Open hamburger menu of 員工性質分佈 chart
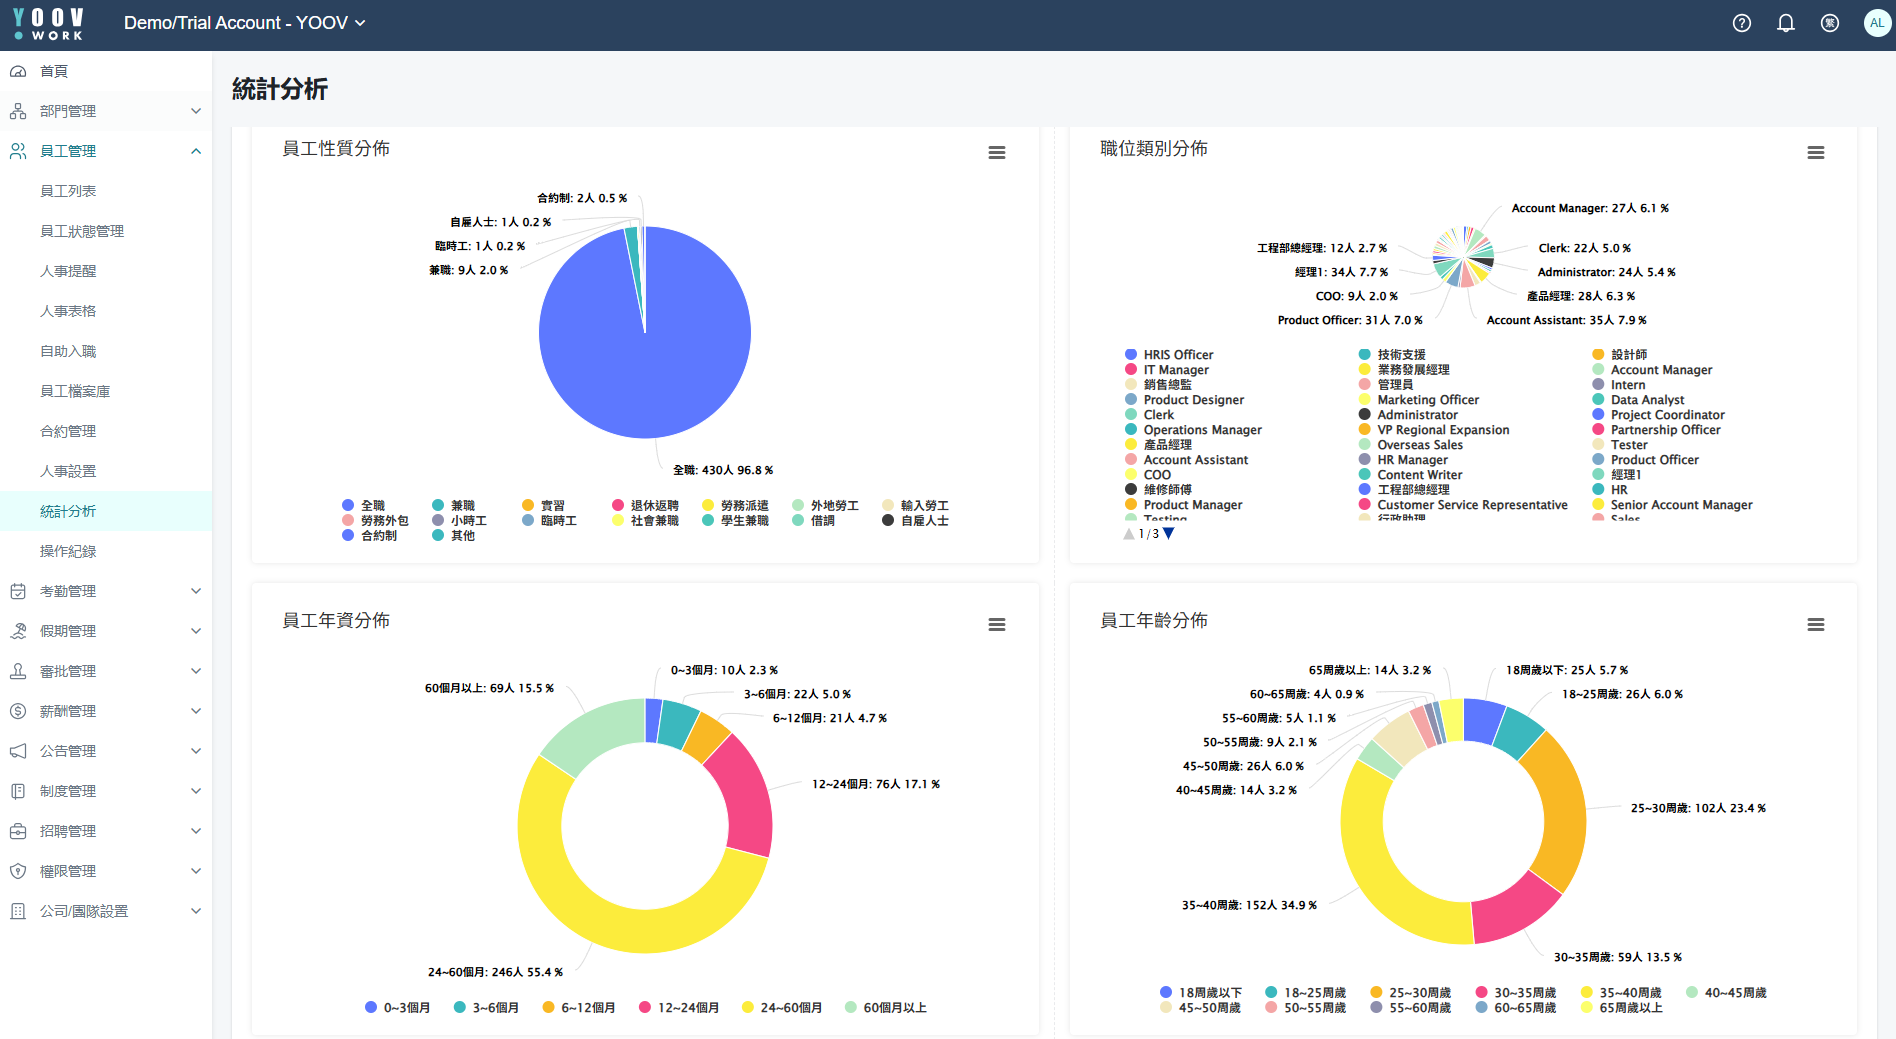The image size is (1896, 1039). [x=996, y=153]
